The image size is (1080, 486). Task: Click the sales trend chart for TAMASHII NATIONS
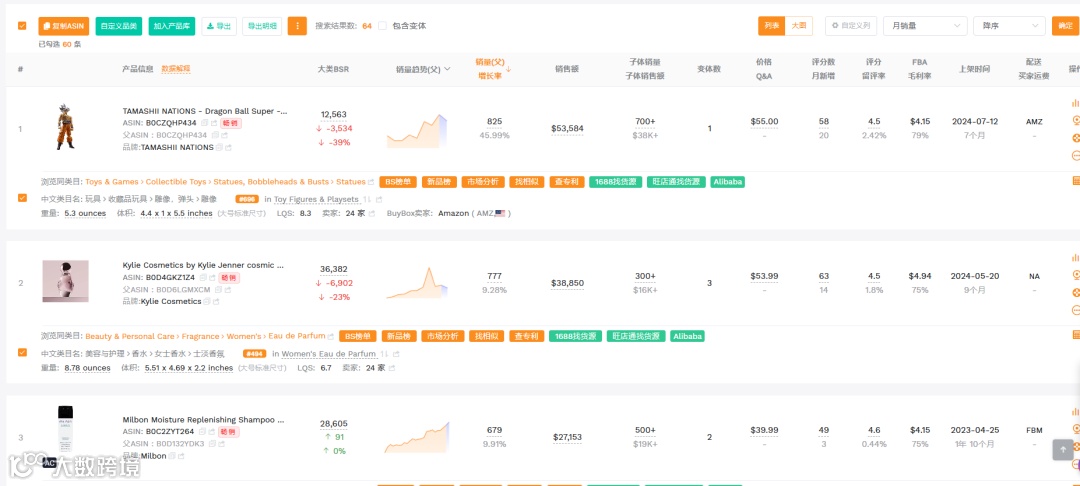417,131
